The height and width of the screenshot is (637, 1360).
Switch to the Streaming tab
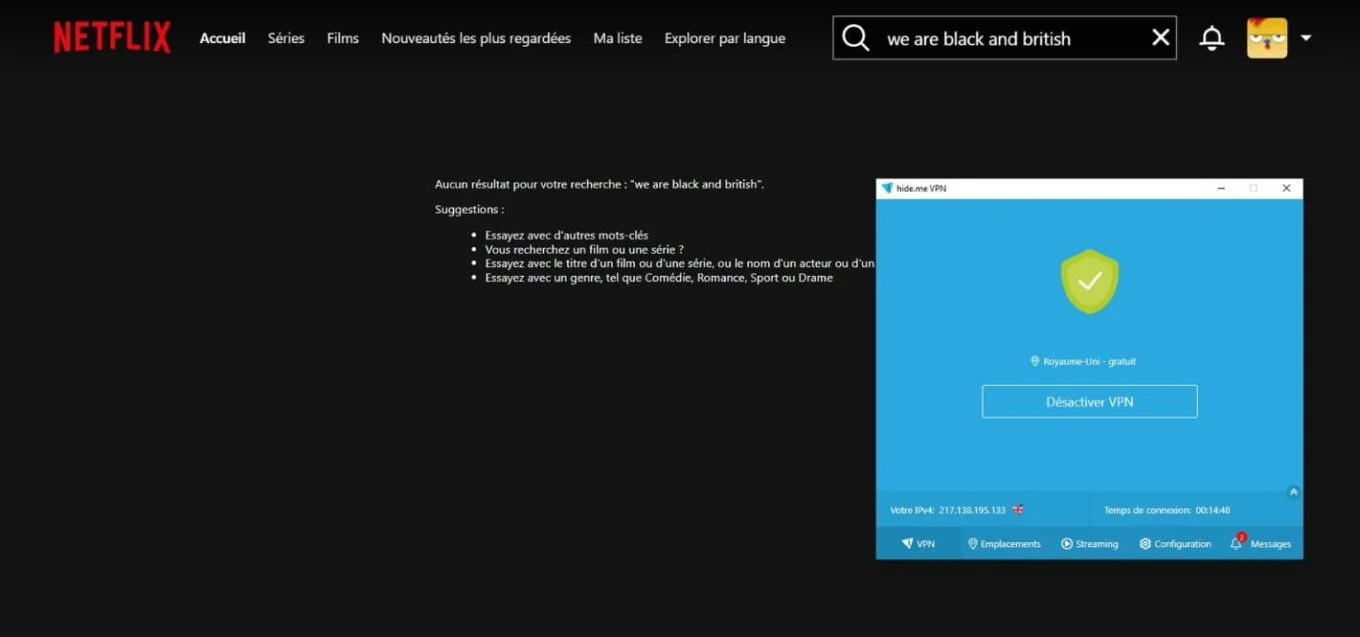tap(1090, 544)
